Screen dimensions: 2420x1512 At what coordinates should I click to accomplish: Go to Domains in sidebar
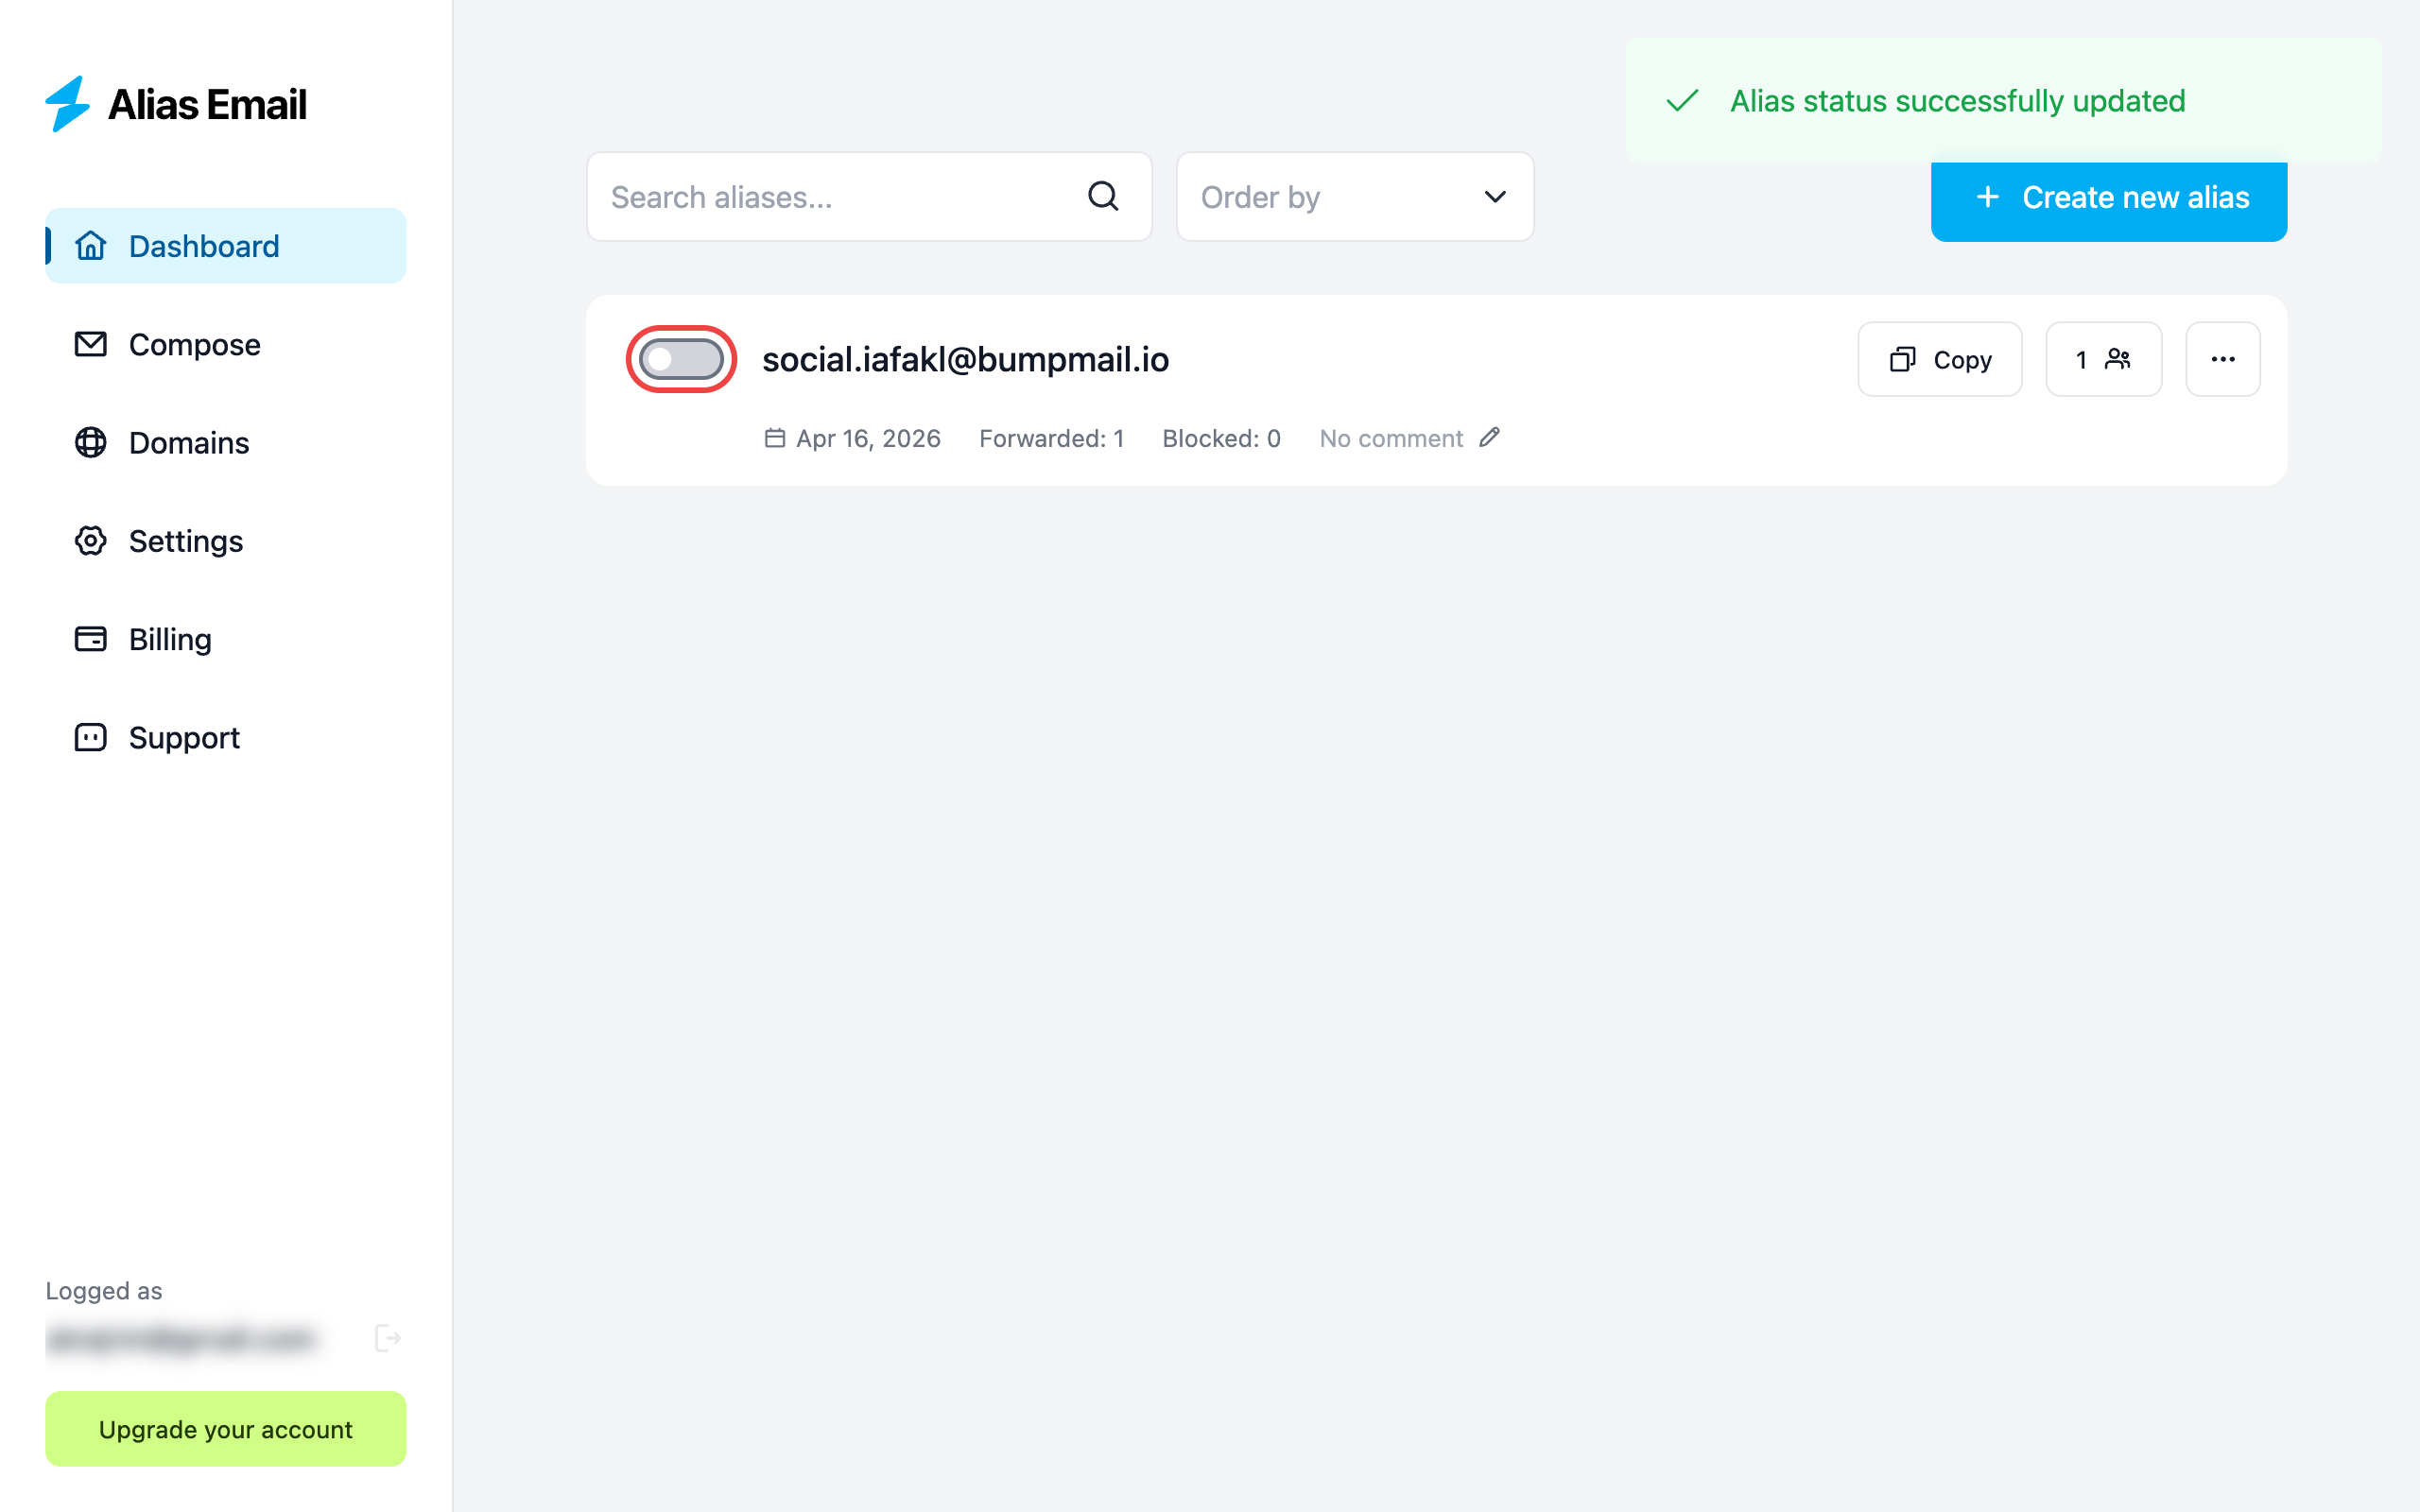tap(188, 443)
